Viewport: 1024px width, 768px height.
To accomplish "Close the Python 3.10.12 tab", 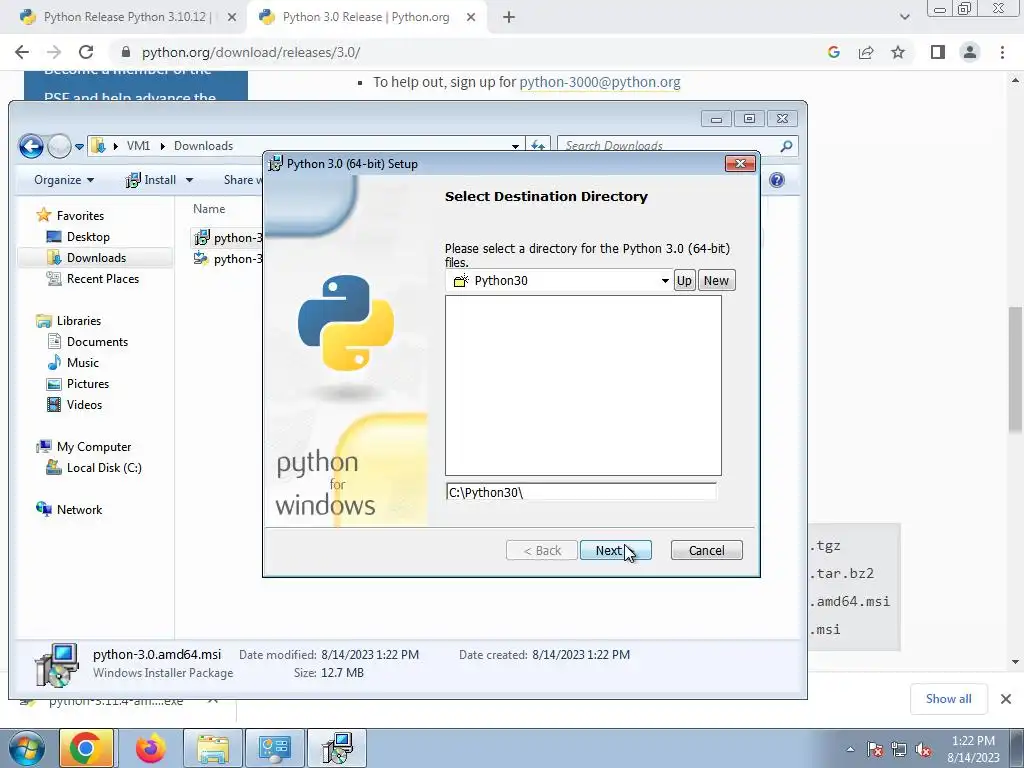I will pyautogui.click(x=231, y=18).
